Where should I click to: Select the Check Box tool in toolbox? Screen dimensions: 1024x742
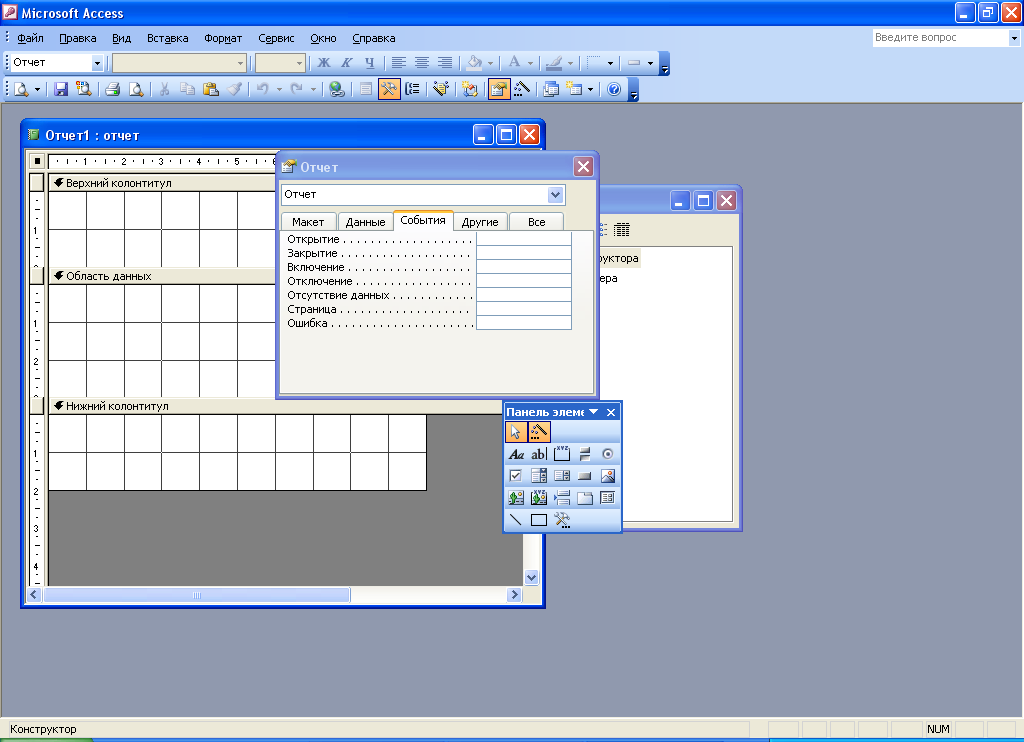click(516, 476)
